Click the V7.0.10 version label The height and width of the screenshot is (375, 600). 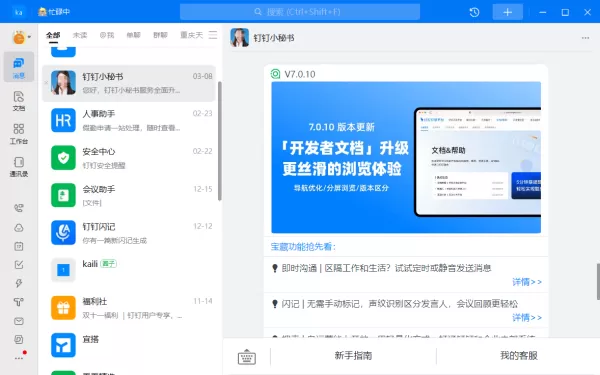tap(300, 74)
